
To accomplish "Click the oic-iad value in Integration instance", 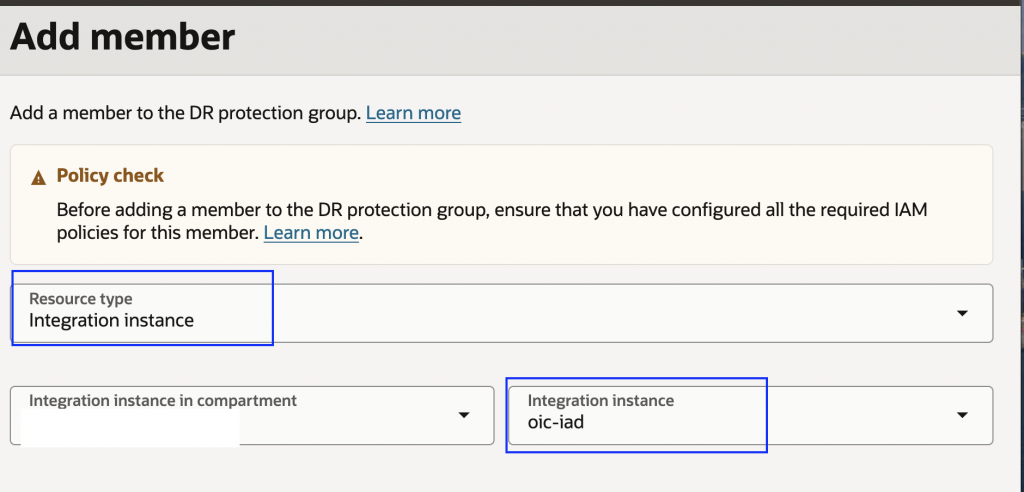I will [555, 423].
